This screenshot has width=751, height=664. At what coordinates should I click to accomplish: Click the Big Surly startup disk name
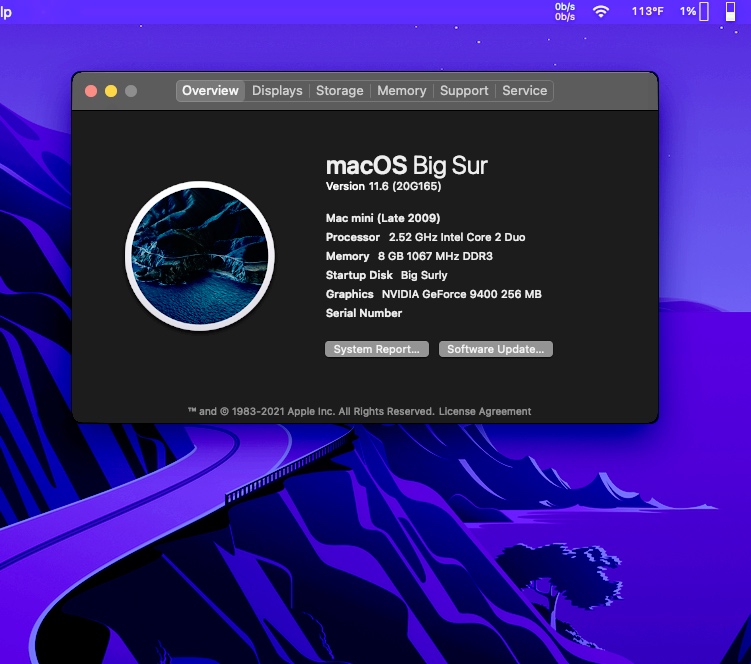tap(424, 275)
